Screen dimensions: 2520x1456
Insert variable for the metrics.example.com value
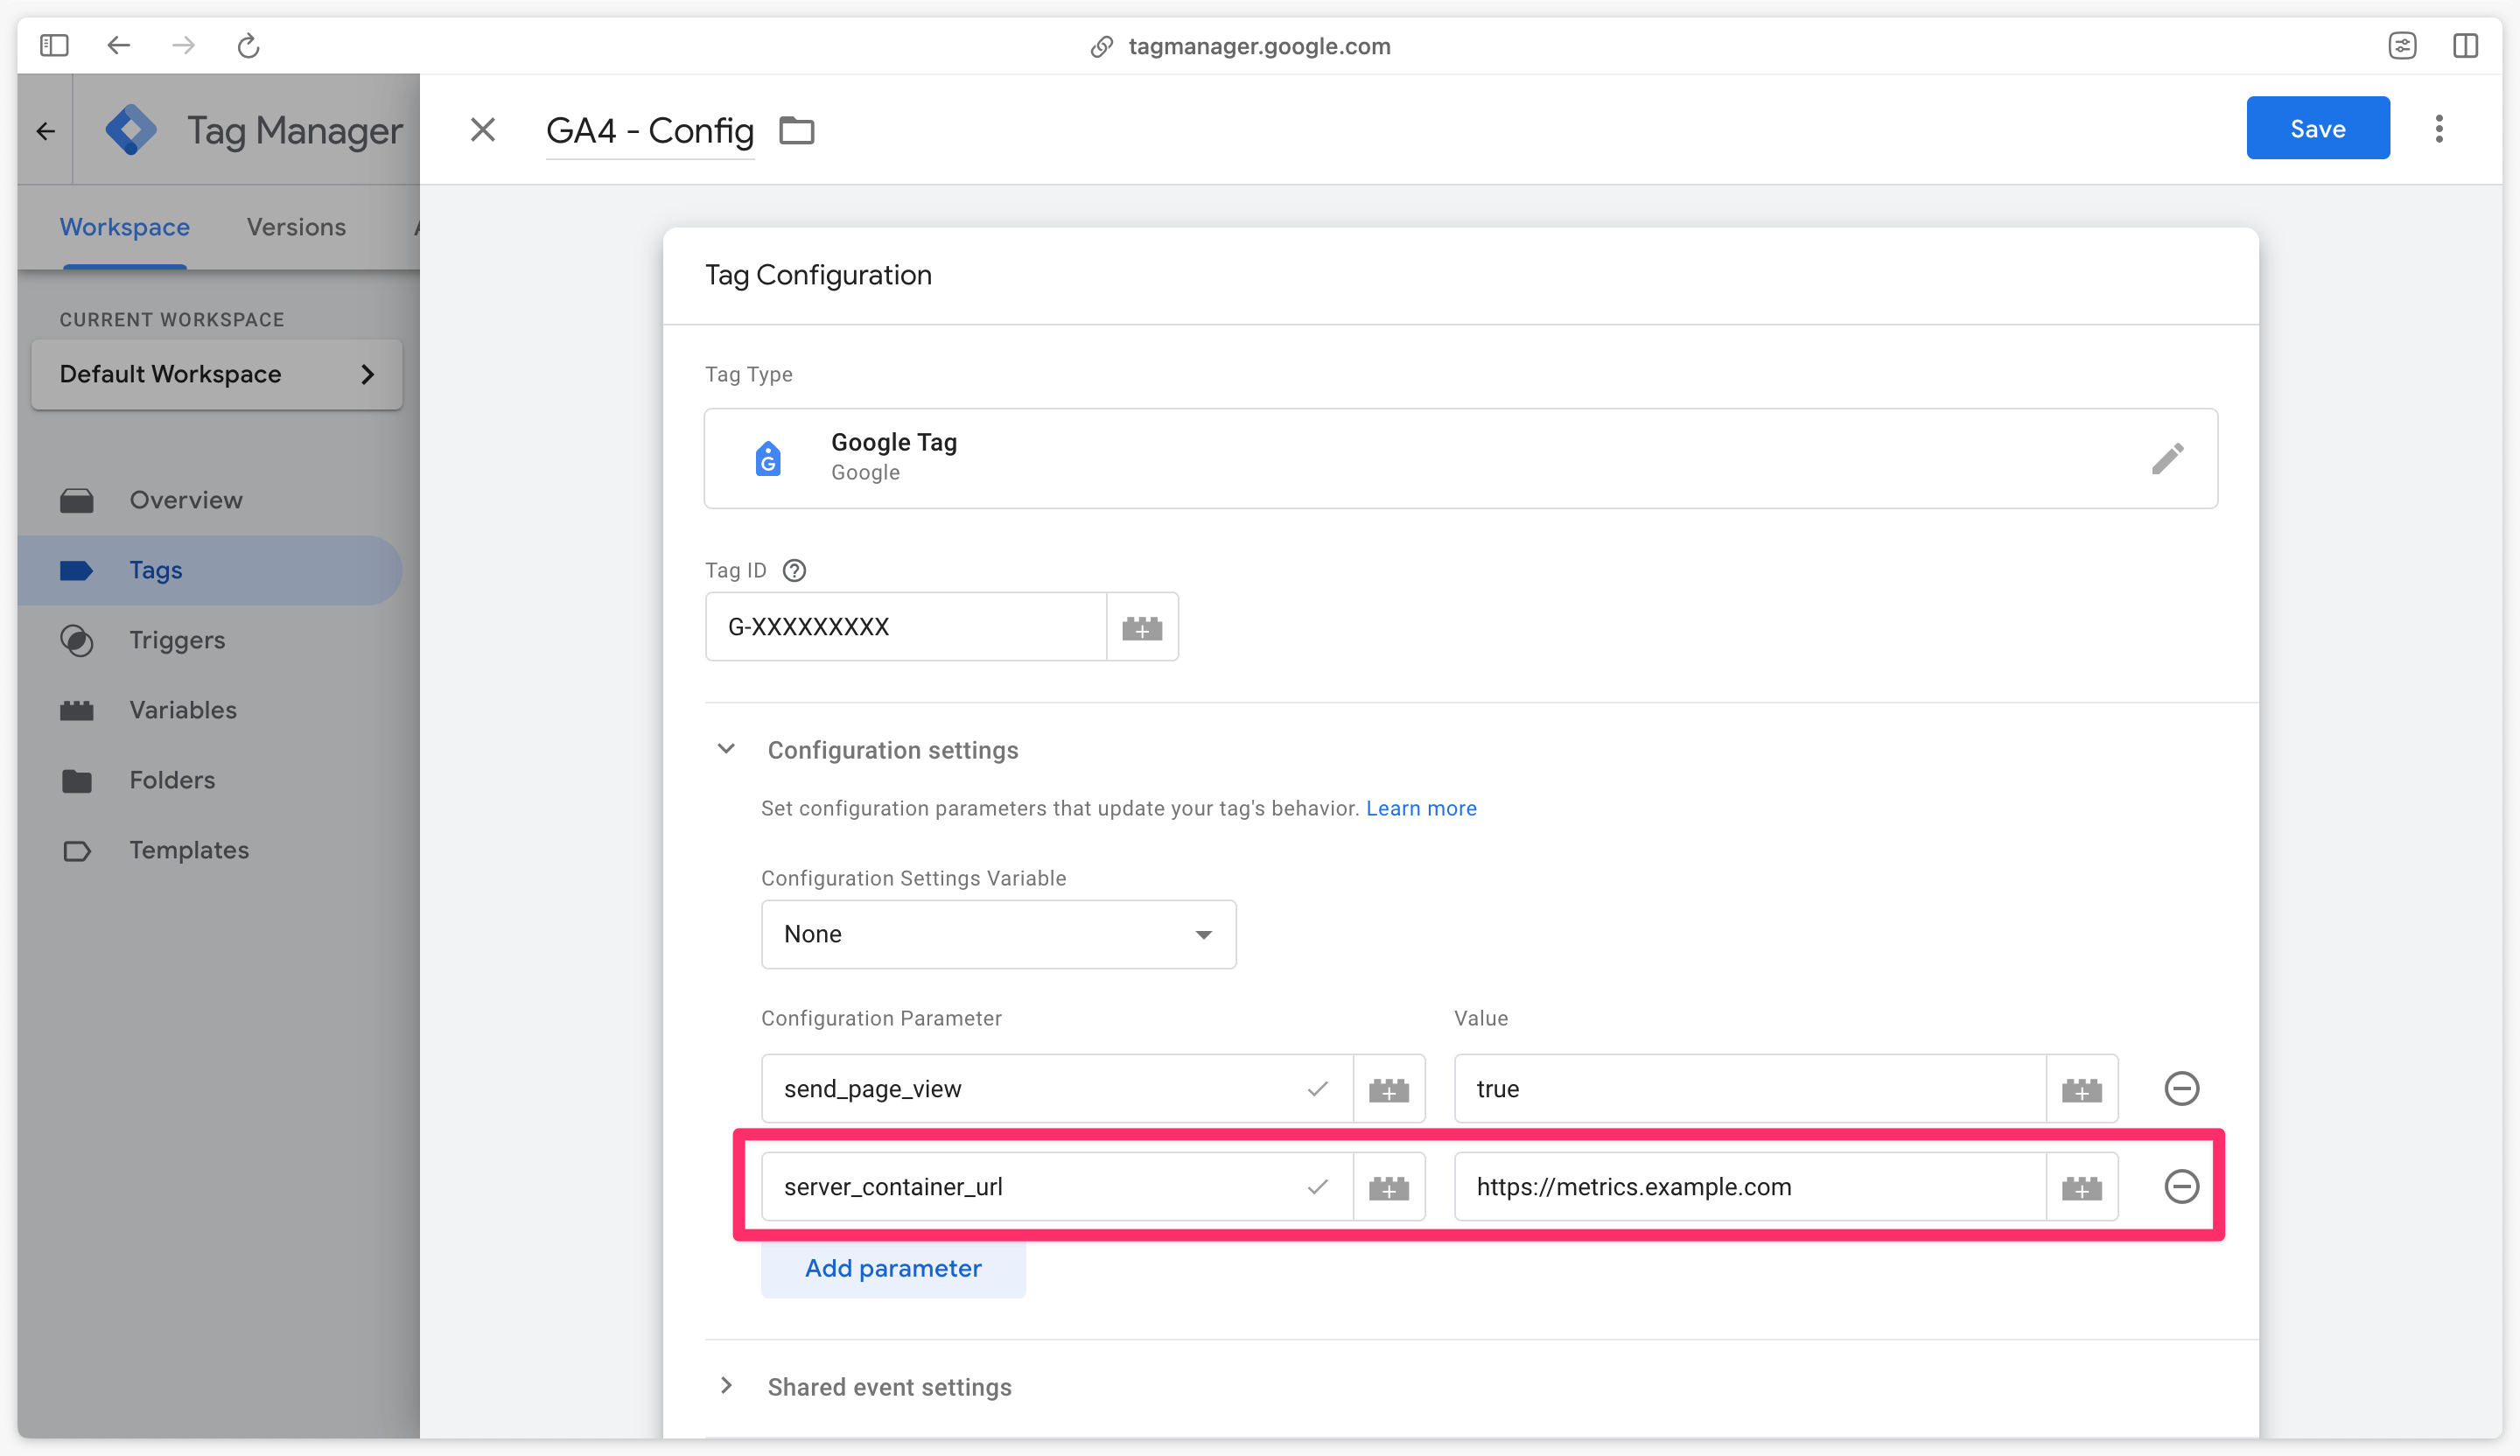pyautogui.click(x=2082, y=1187)
